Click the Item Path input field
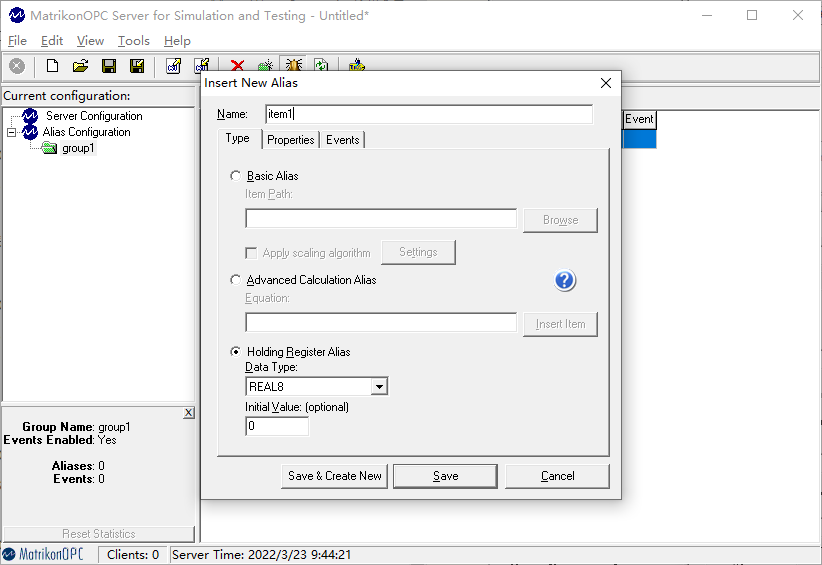This screenshot has height=565, width=822. coord(381,219)
